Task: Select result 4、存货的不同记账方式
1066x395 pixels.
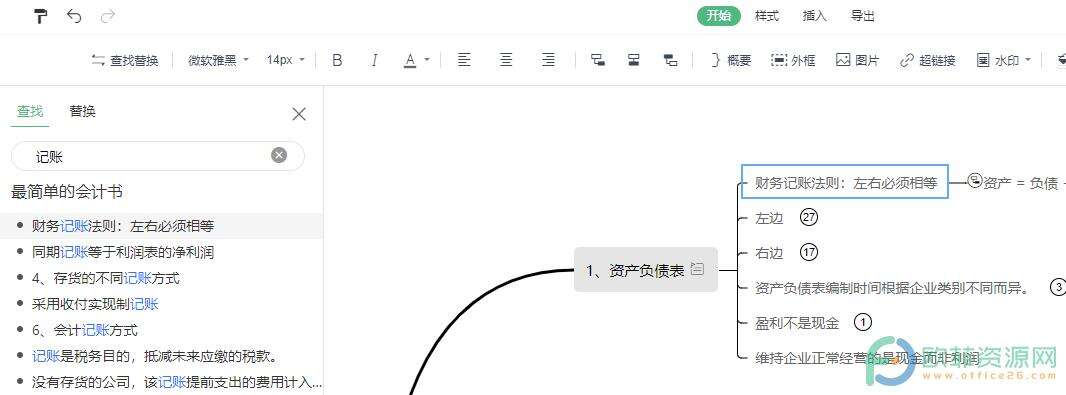Action: tap(161, 278)
